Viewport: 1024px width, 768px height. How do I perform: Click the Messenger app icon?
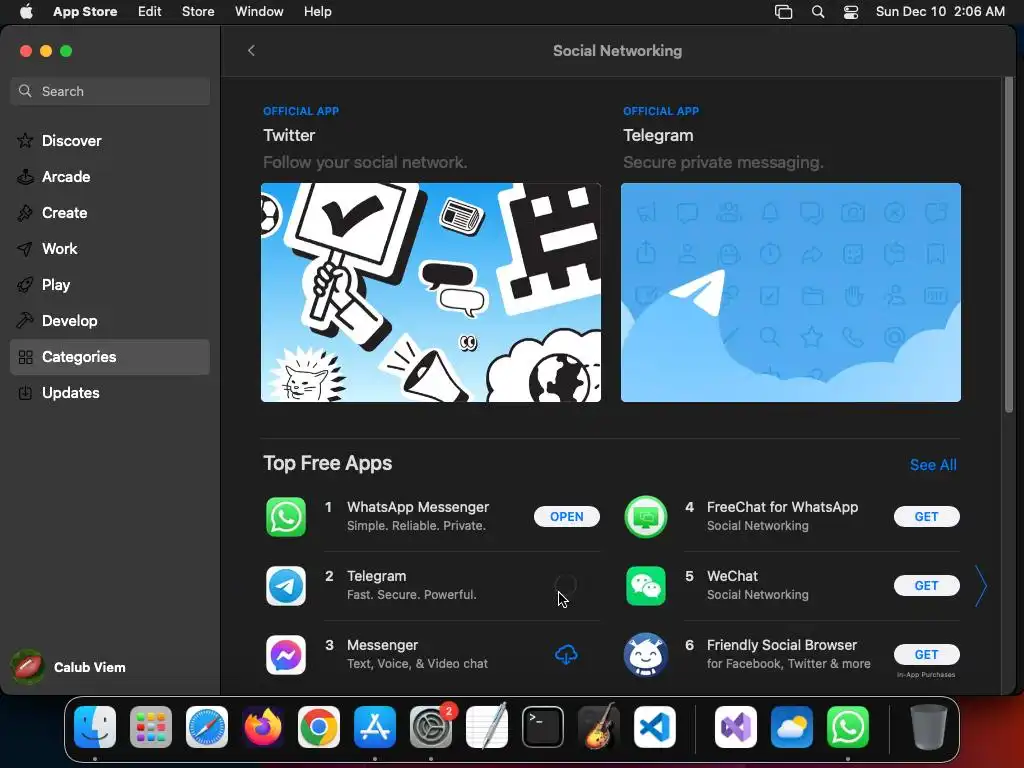(285, 654)
